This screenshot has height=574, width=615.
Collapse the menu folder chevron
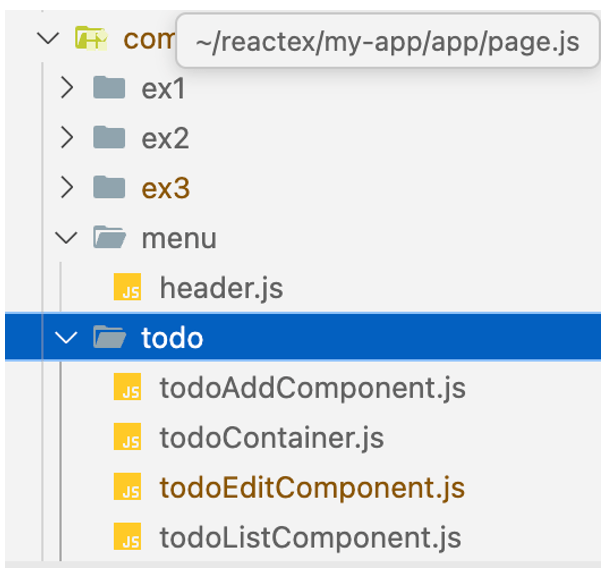(67, 238)
